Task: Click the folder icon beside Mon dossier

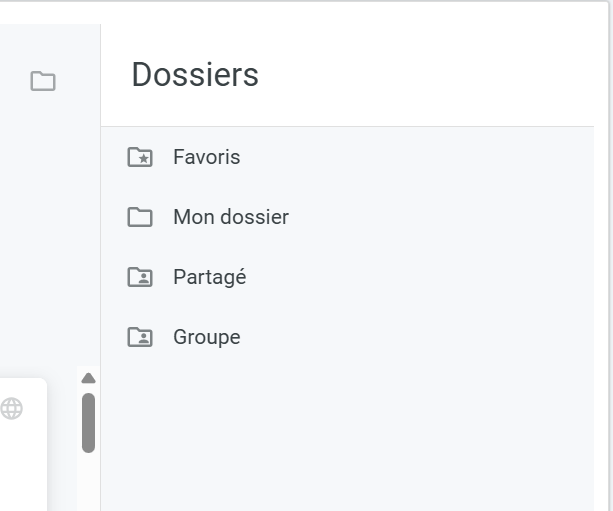Action: [140, 217]
